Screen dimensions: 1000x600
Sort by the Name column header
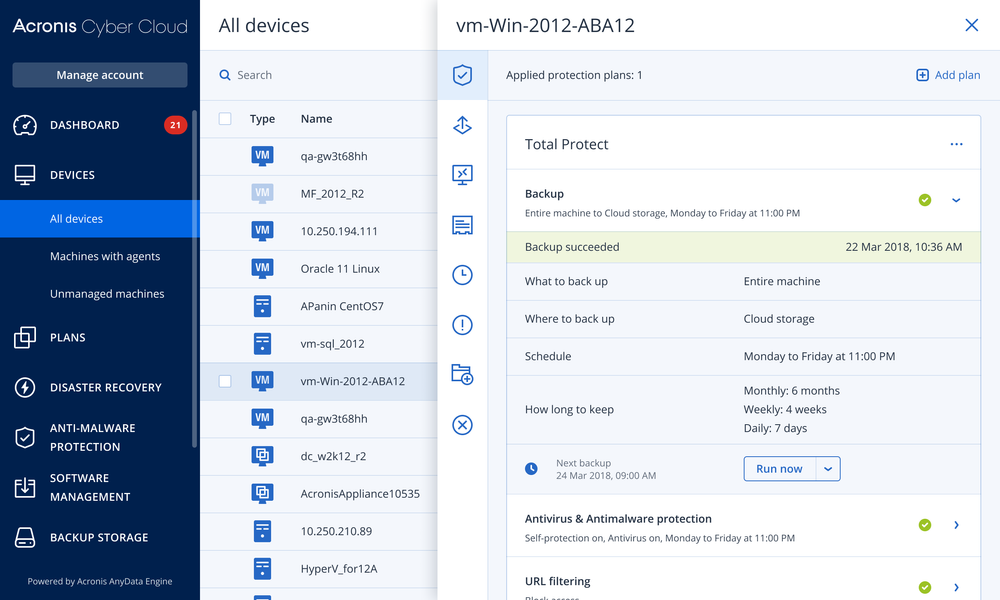point(316,119)
